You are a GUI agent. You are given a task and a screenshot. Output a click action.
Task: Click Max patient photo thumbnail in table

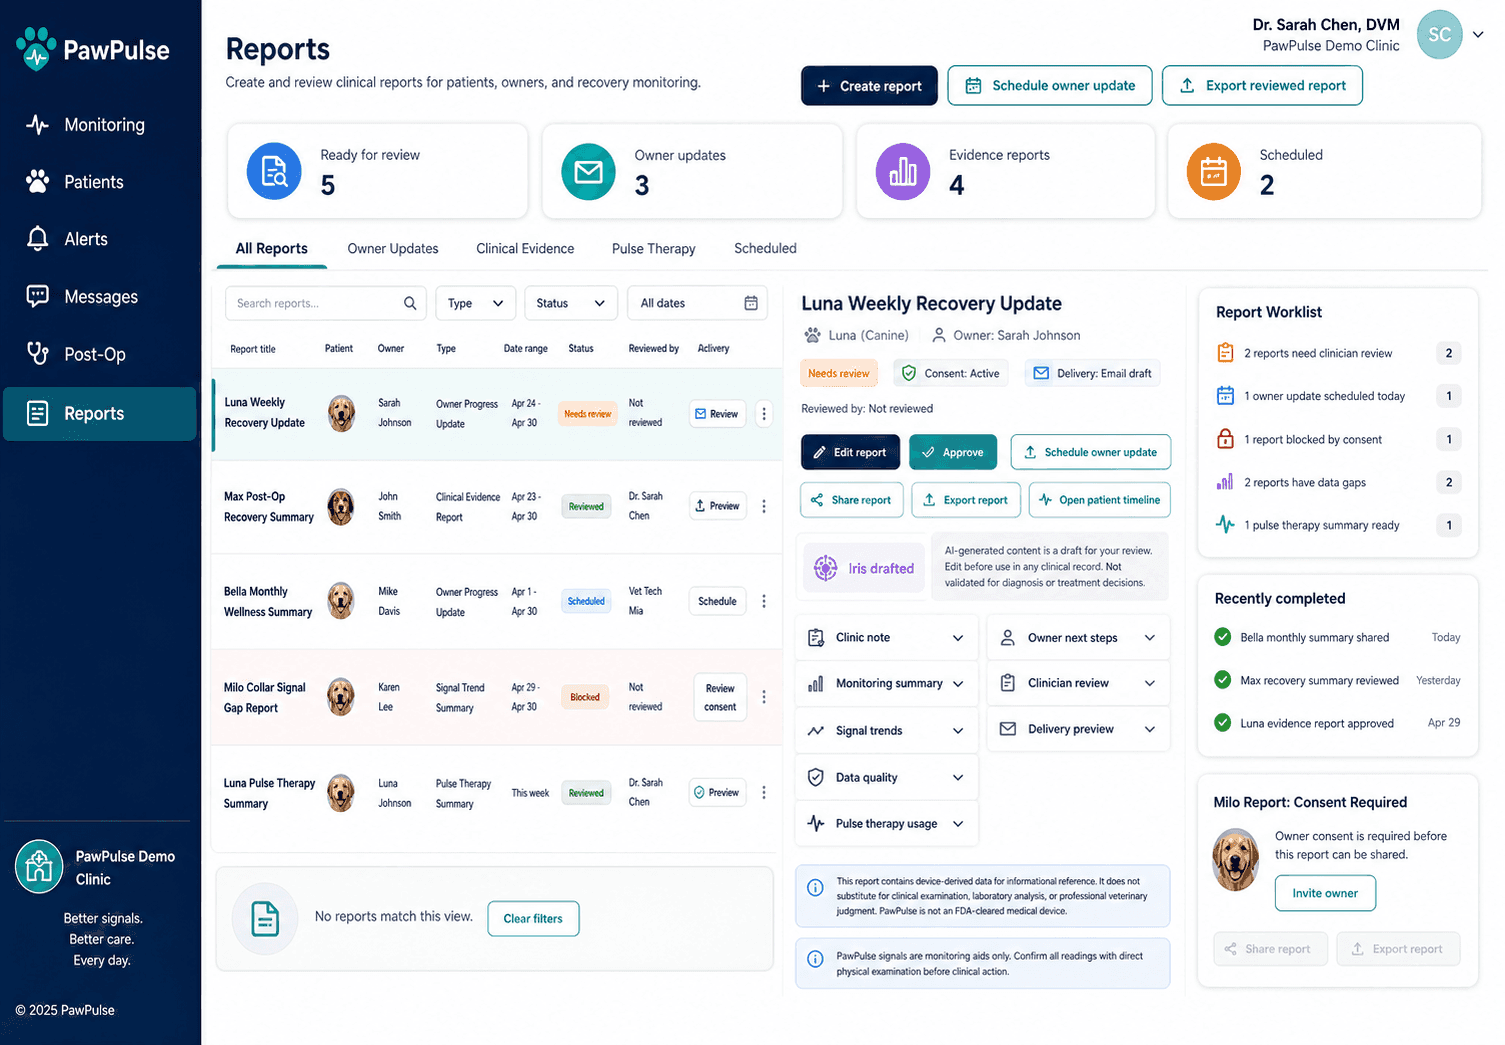click(x=341, y=507)
